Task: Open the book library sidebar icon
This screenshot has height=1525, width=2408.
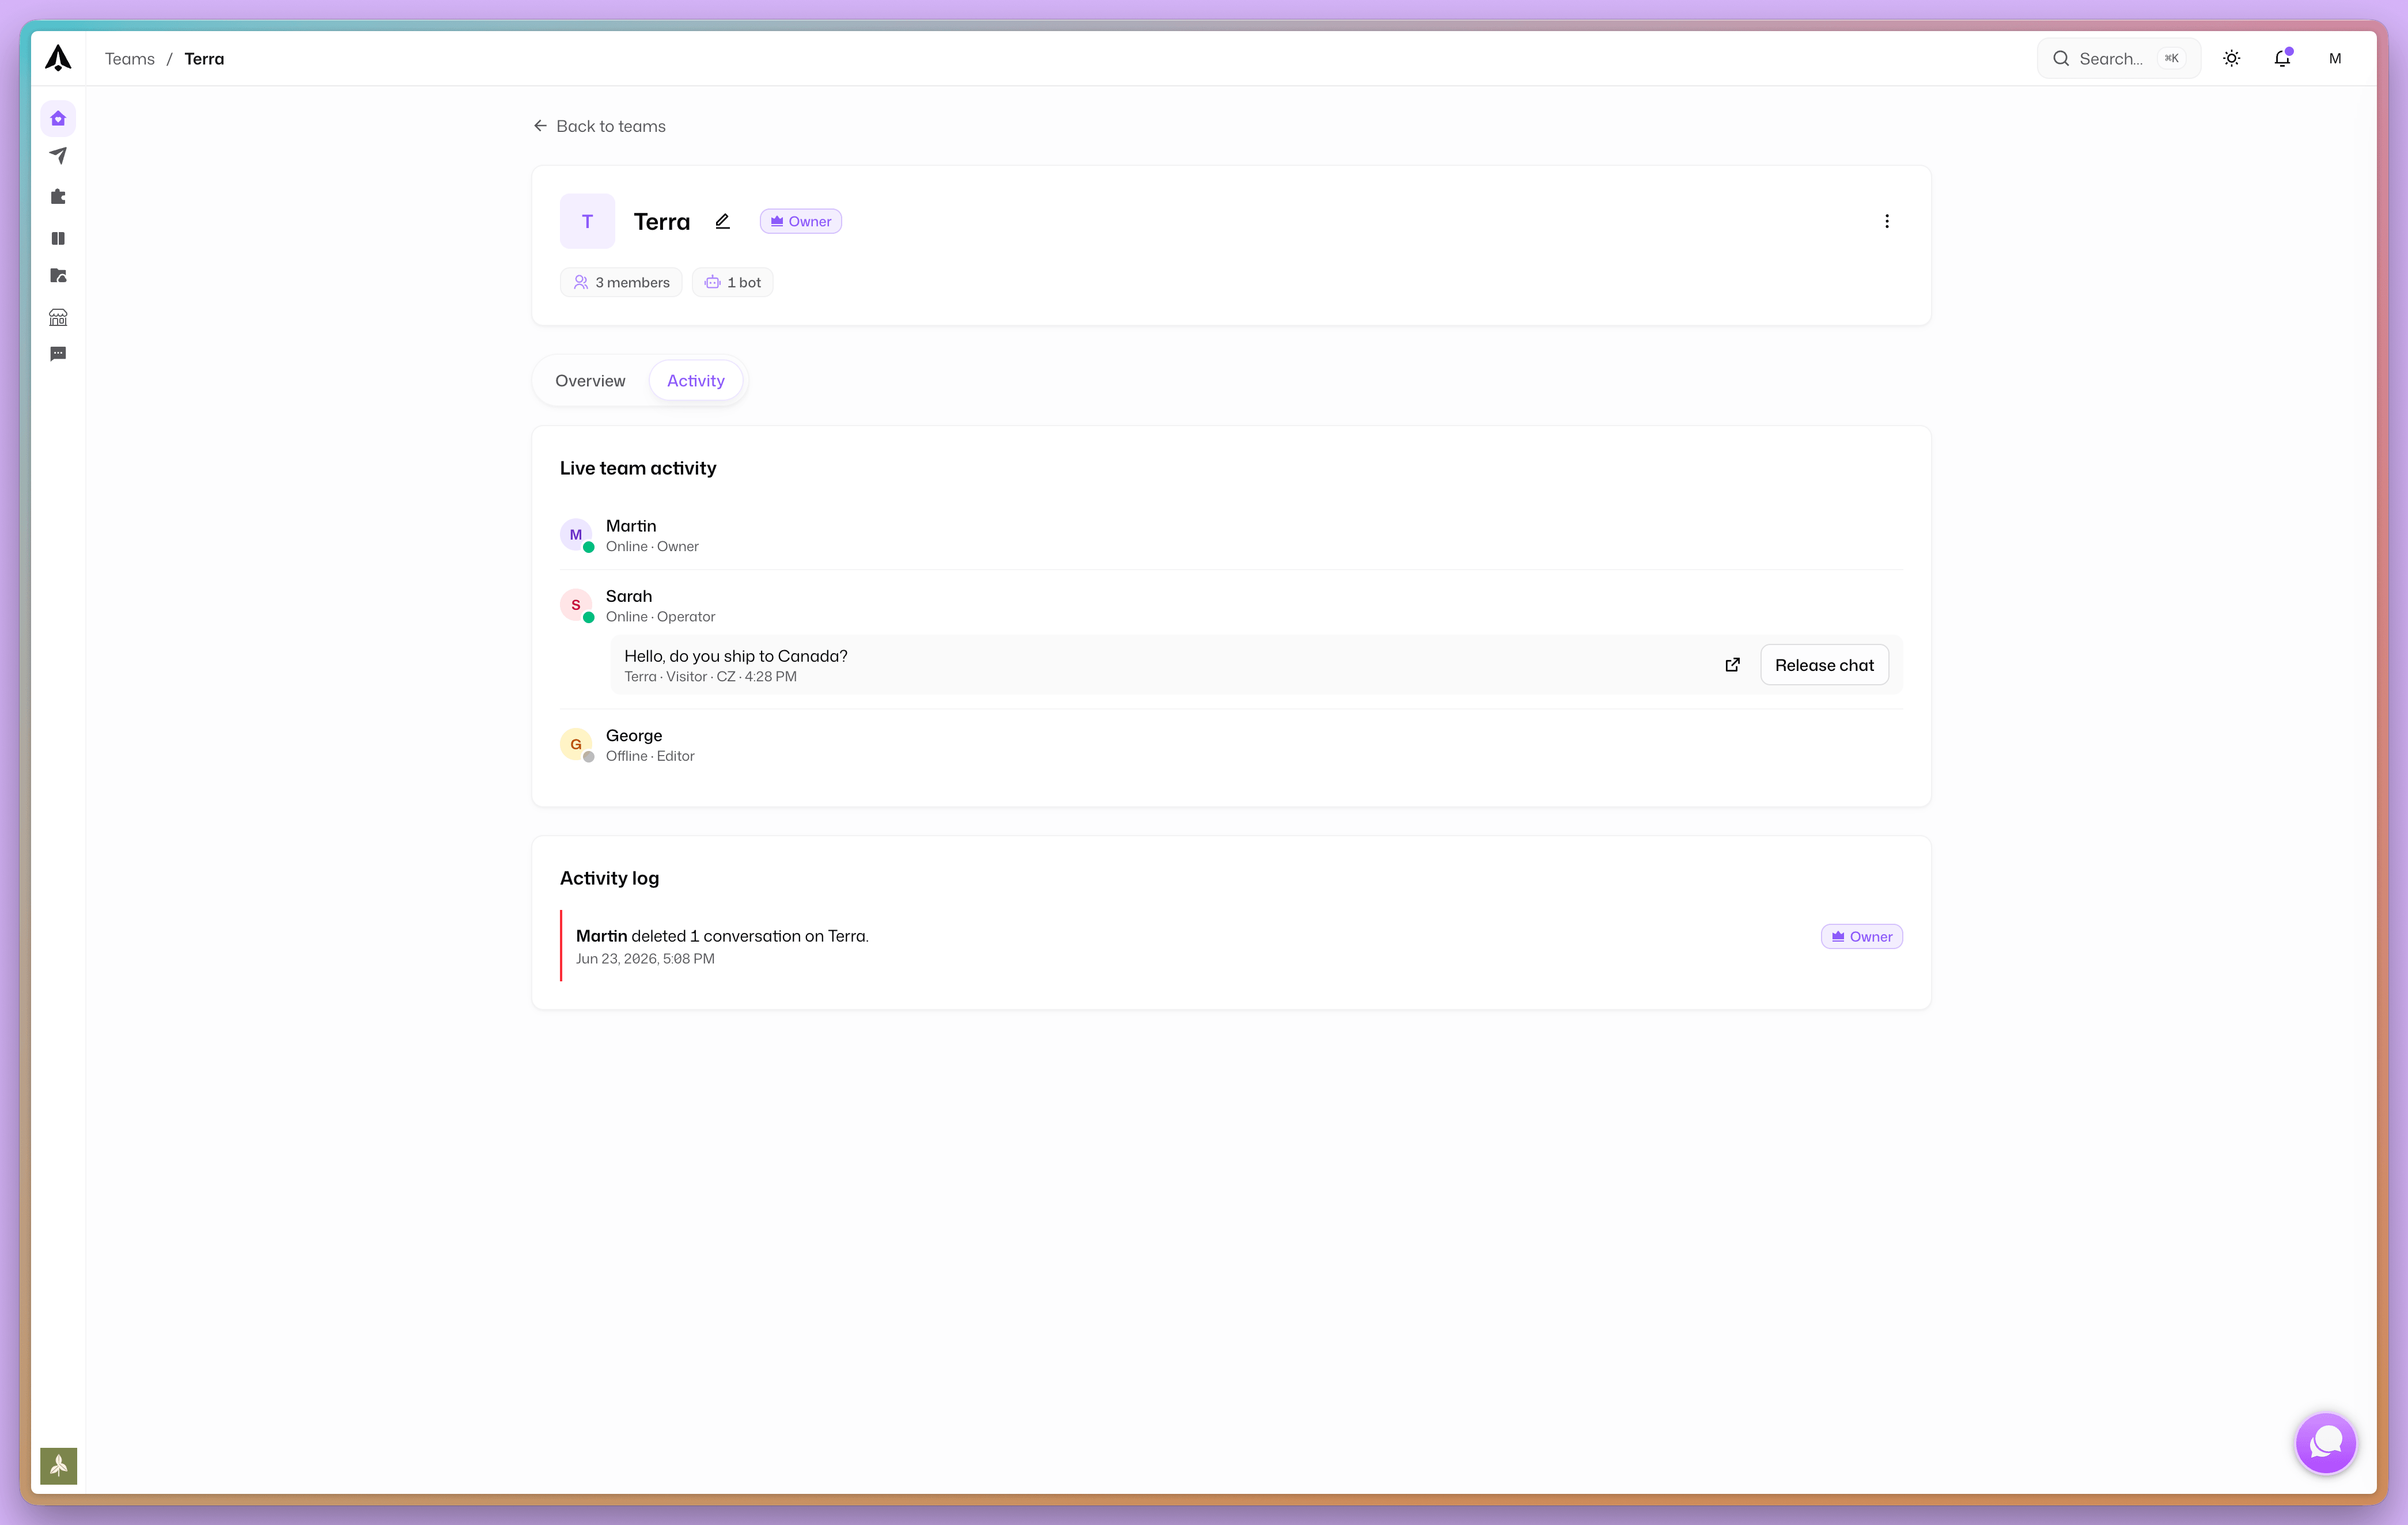Action: click(58, 238)
